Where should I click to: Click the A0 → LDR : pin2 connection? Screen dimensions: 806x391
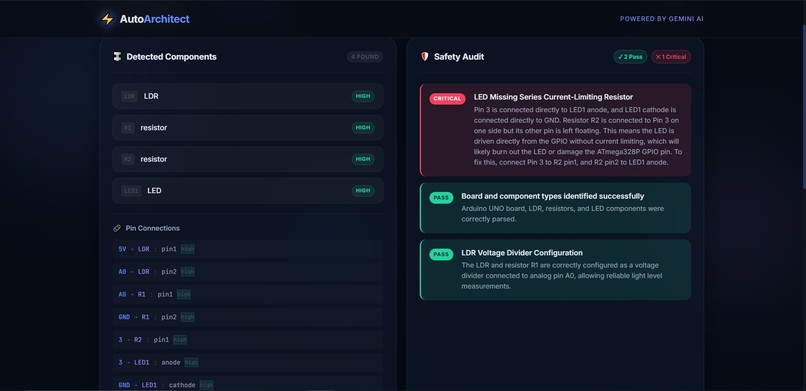tap(248, 271)
